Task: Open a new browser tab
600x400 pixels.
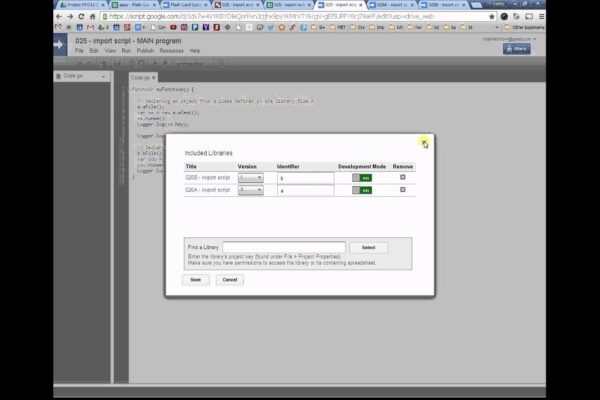Action: pos(476,5)
